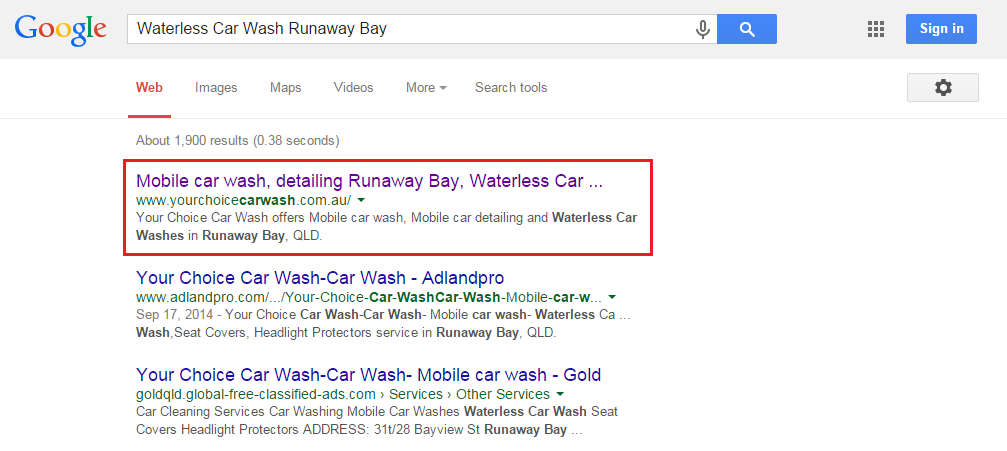This screenshot has width=1007, height=451.
Task: Switch to Images results tab
Action: pos(216,87)
